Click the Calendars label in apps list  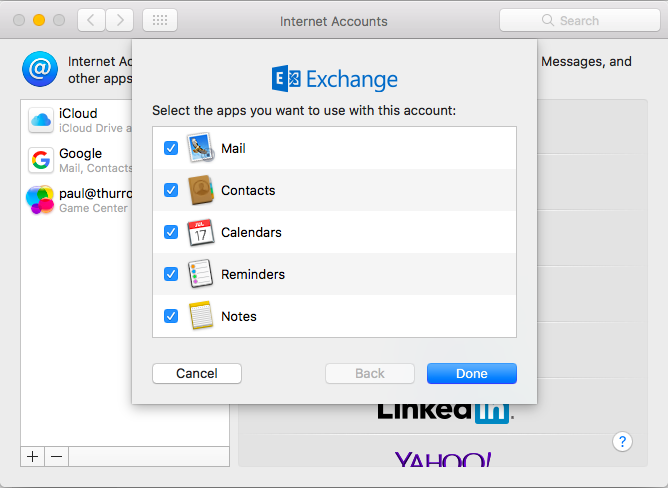tap(251, 232)
